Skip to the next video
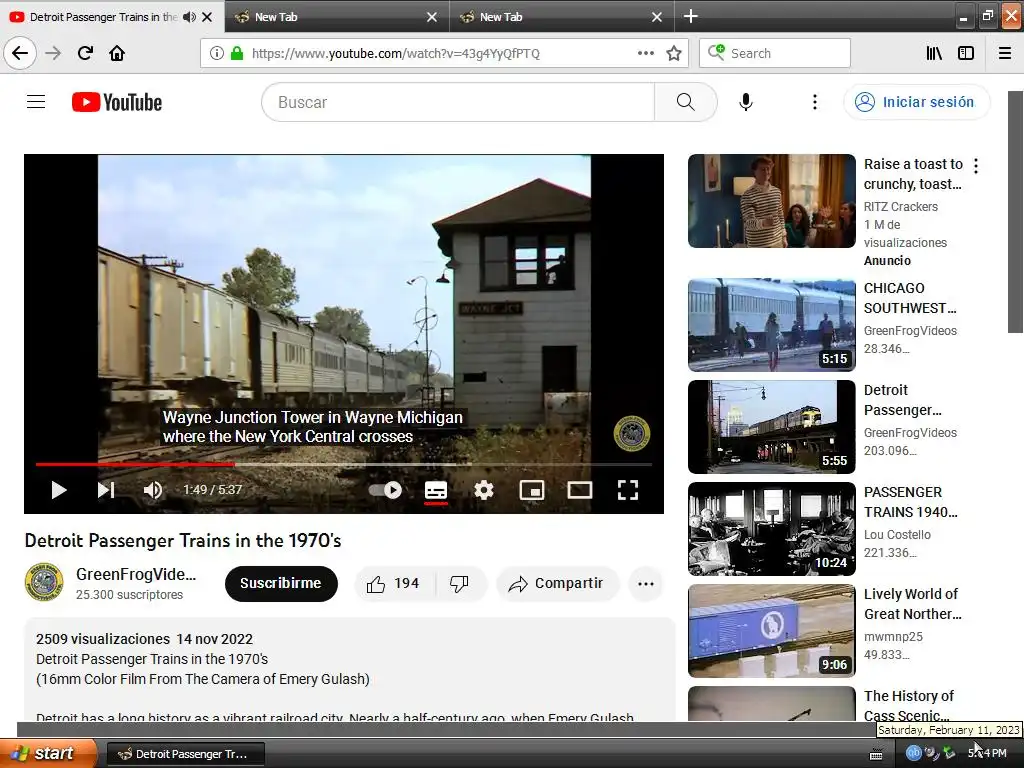The image size is (1024, 768). tap(106, 490)
